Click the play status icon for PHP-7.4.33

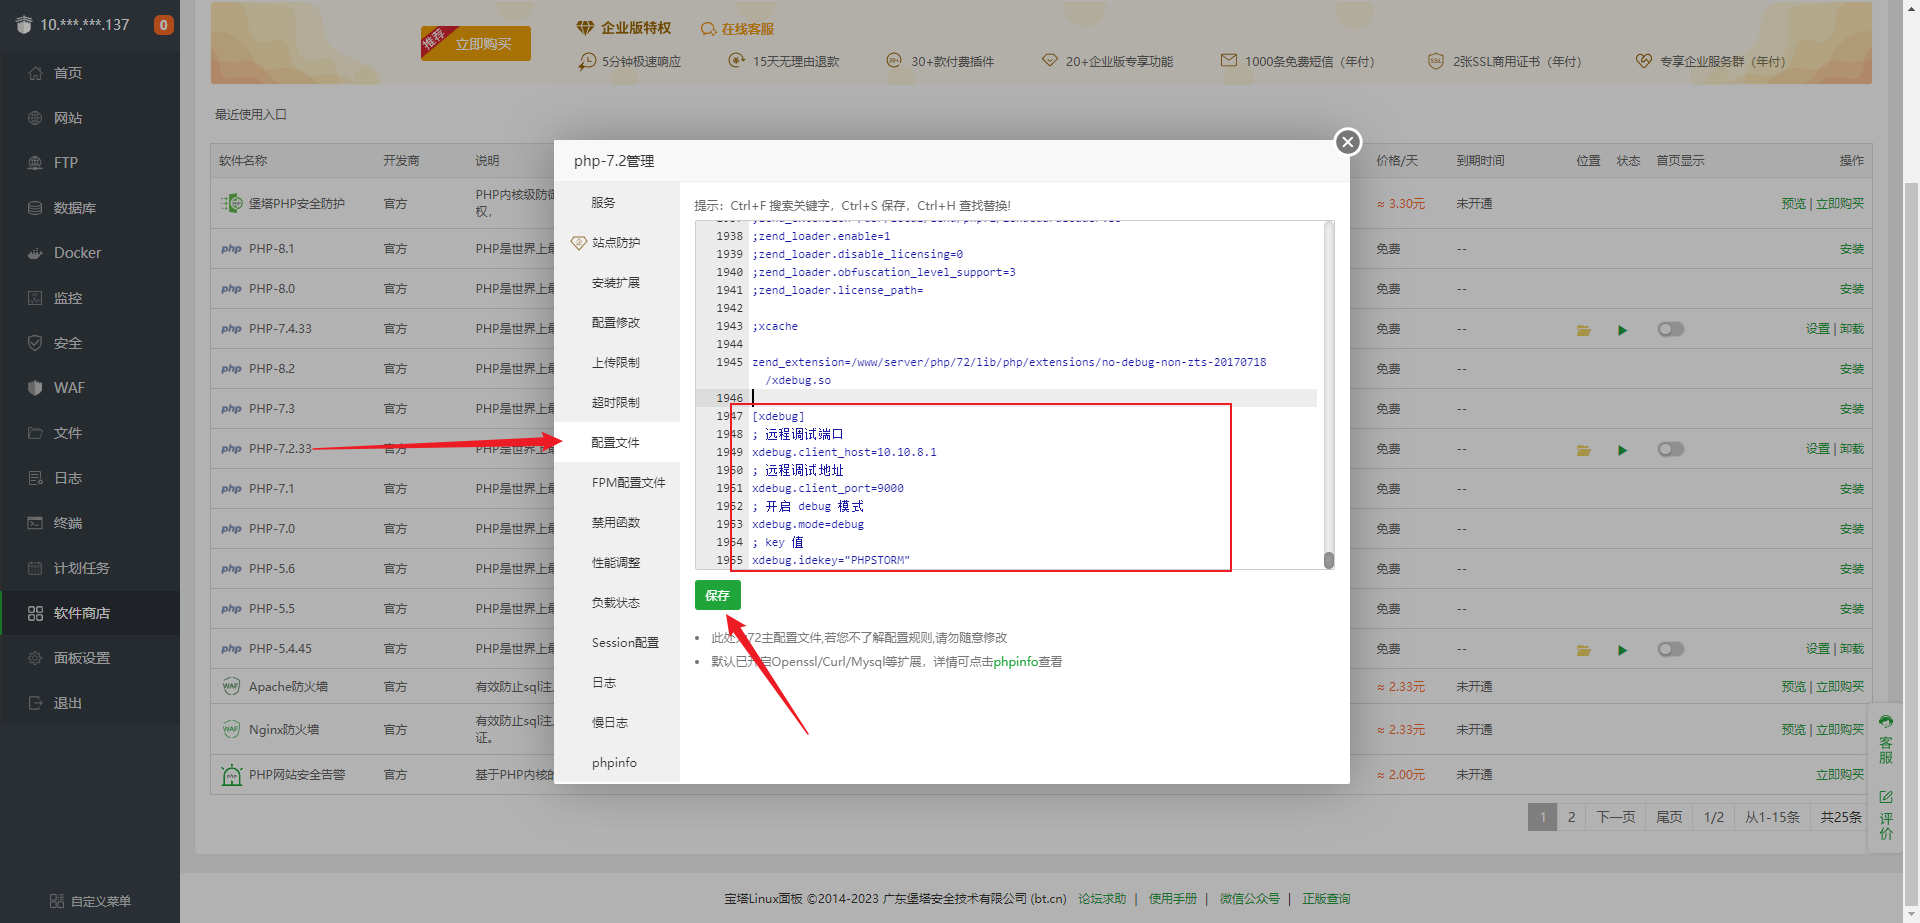[x=1622, y=330]
